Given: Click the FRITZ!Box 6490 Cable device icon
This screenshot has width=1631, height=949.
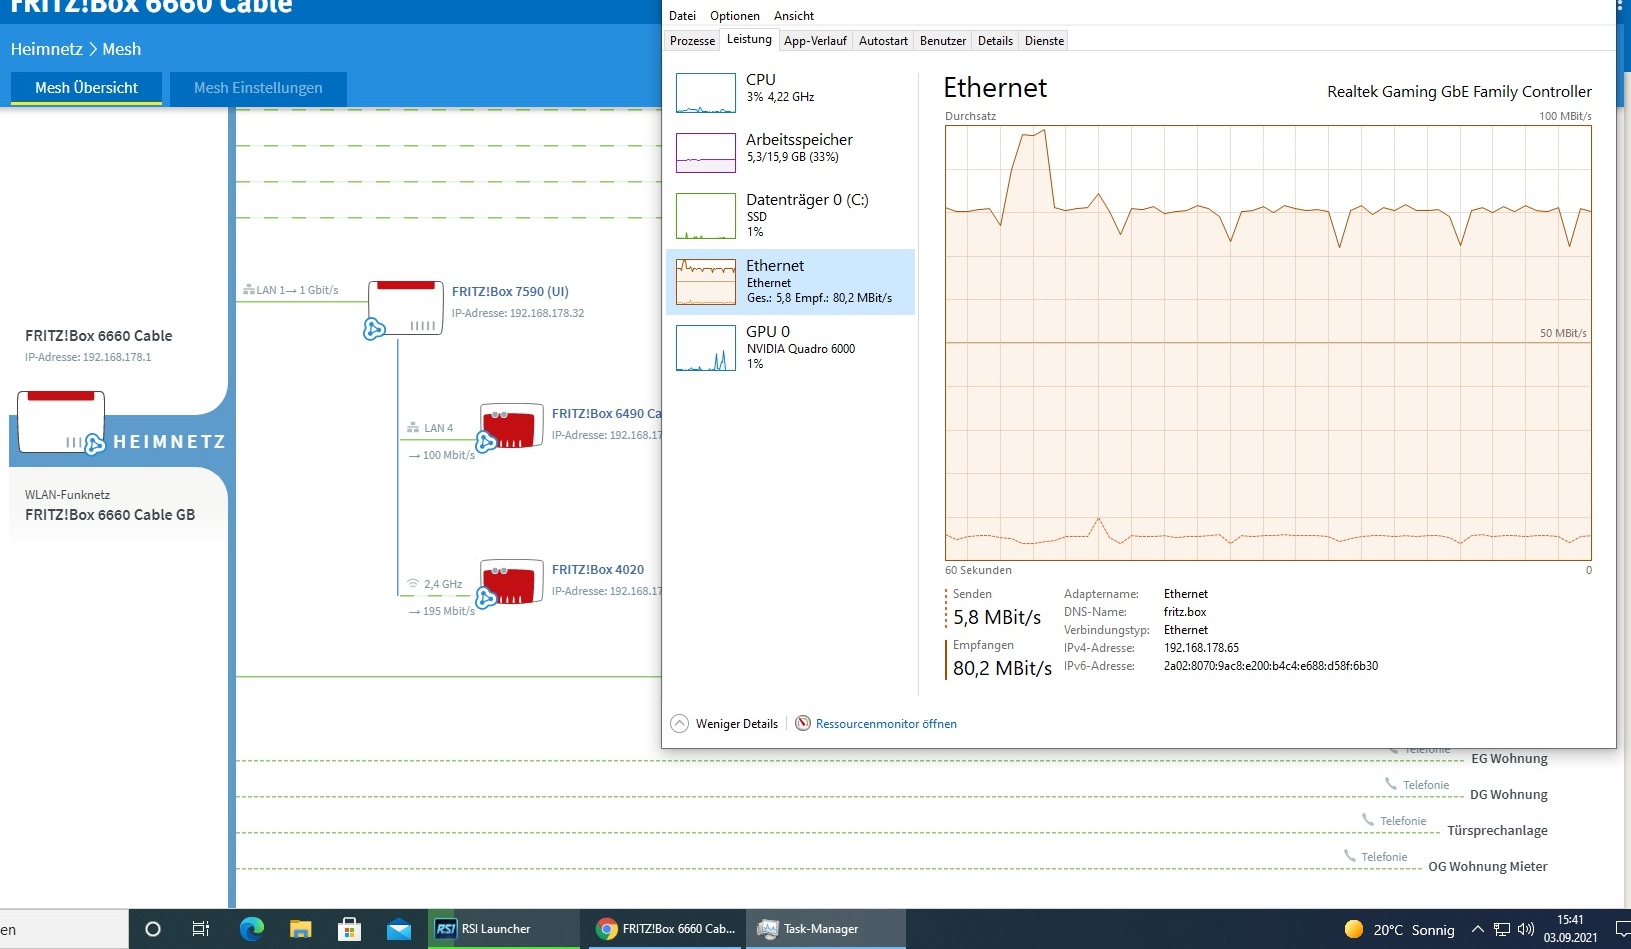Looking at the screenshot, I should 511,427.
